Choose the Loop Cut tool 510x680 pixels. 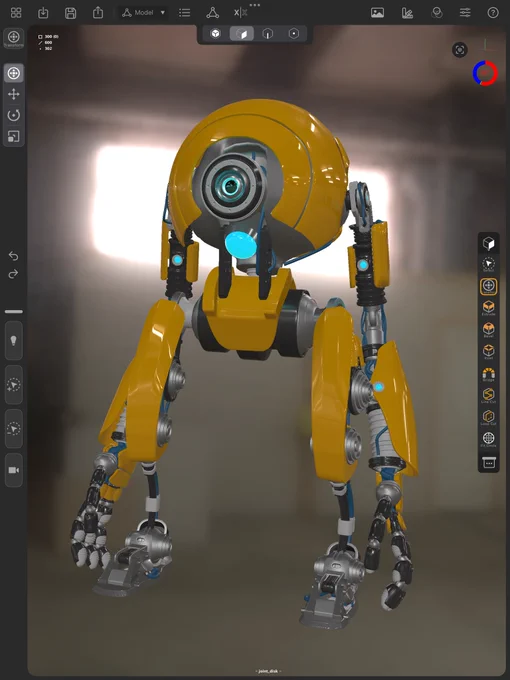click(488, 418)
